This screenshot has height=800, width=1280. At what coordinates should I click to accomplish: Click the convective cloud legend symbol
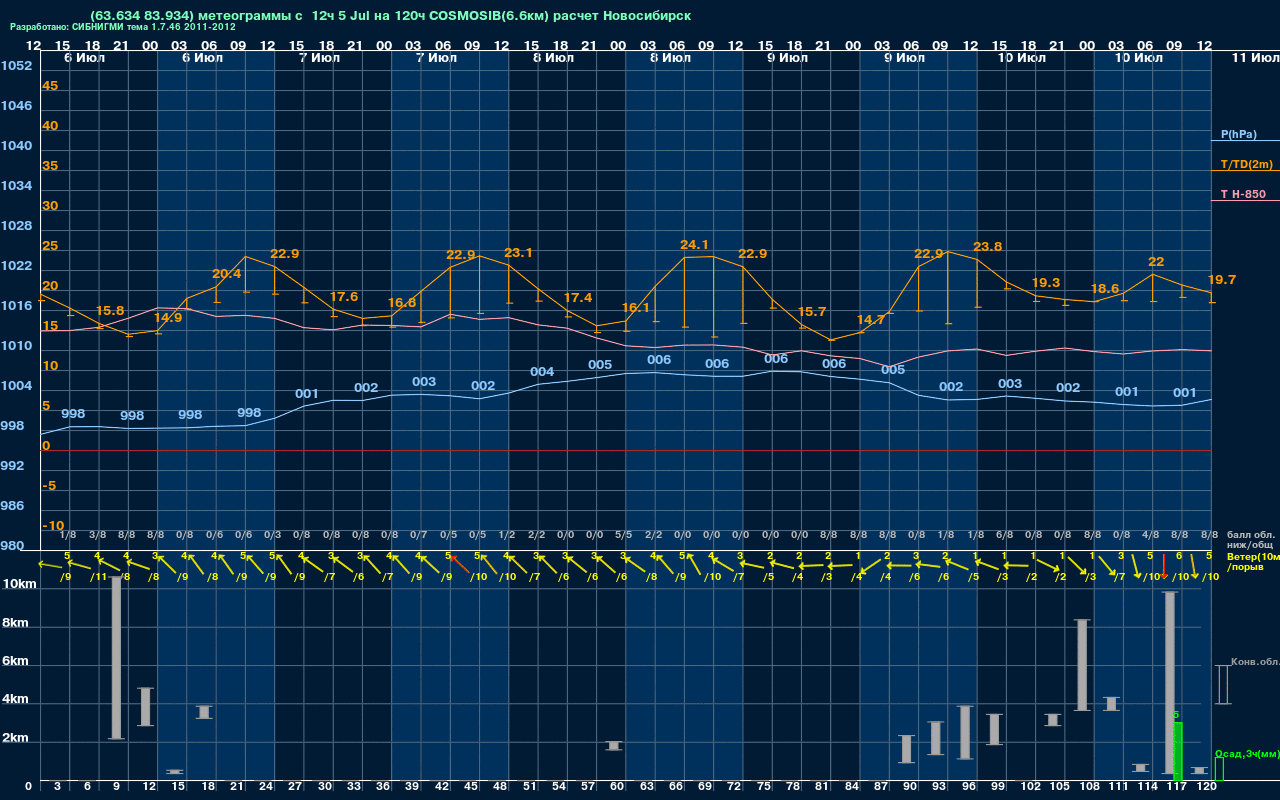coord(1222,685)
